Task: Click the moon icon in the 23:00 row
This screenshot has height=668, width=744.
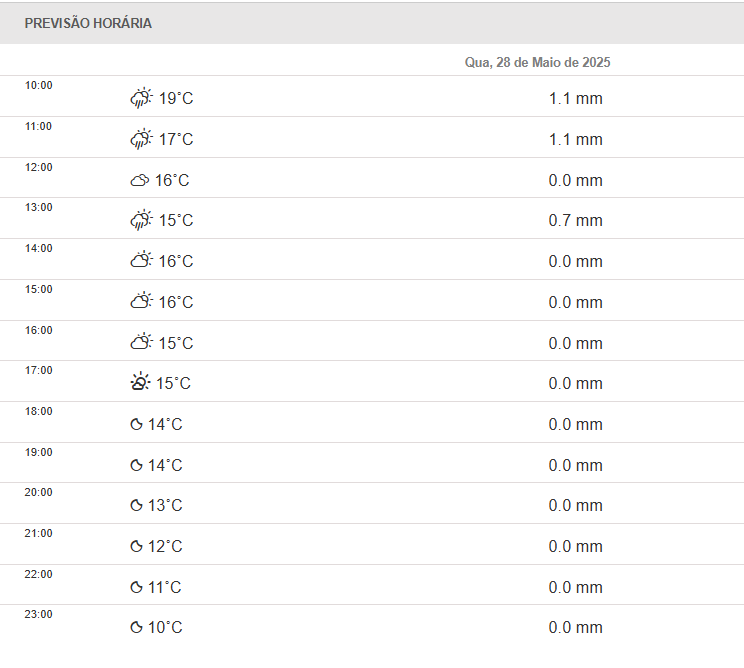Action: point(136,628)
